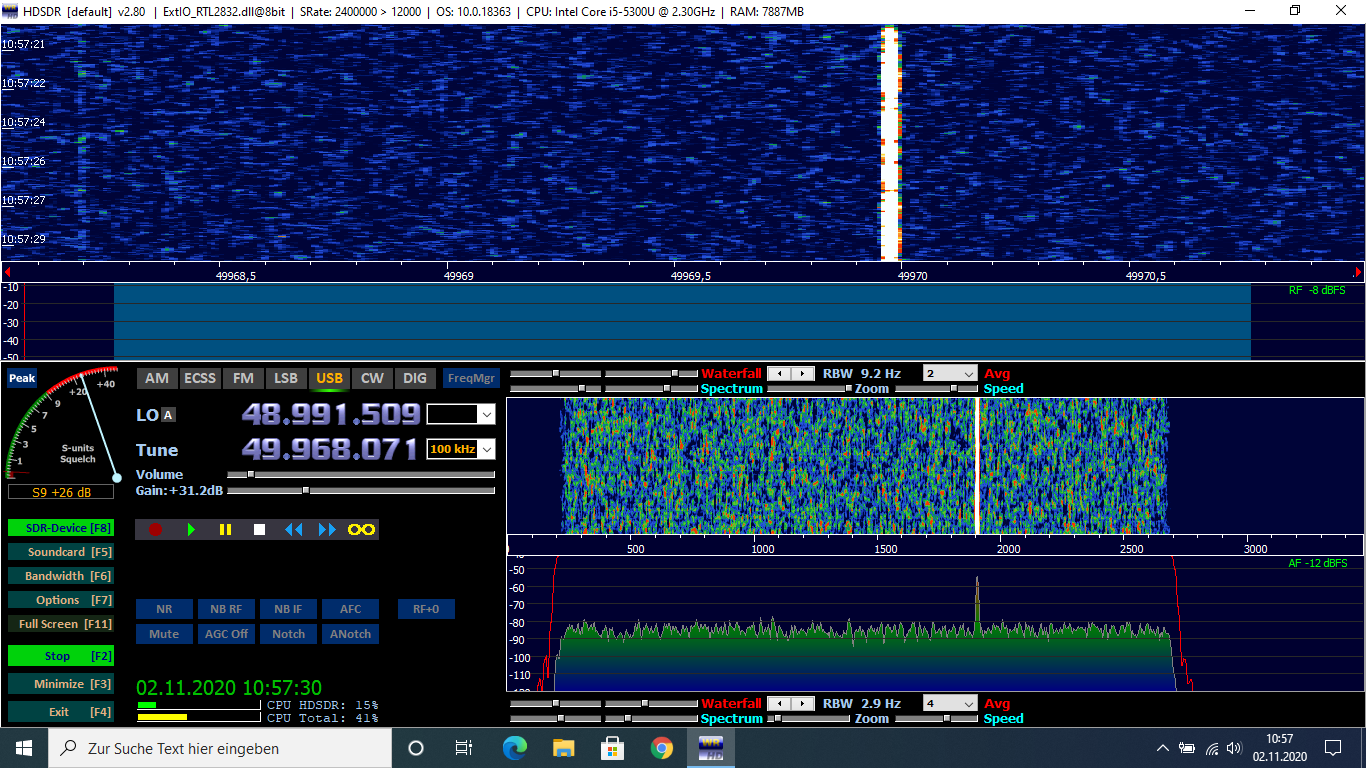
Task: Open Microsoft Edge from the taskbar
Action: tap(514, 748)
